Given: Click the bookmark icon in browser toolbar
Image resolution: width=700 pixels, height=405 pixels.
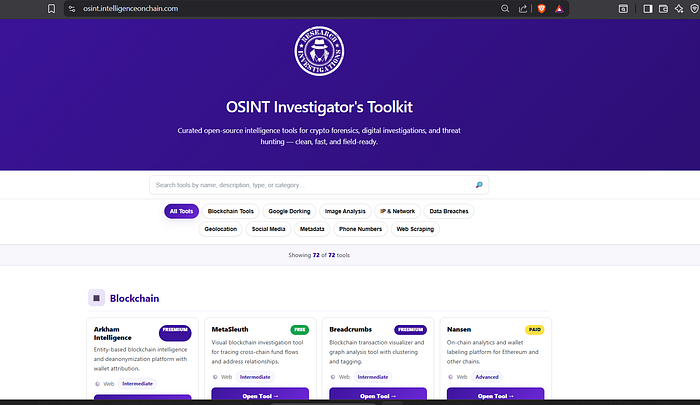Looking at the screenshot, I should [x=51, y=8].
